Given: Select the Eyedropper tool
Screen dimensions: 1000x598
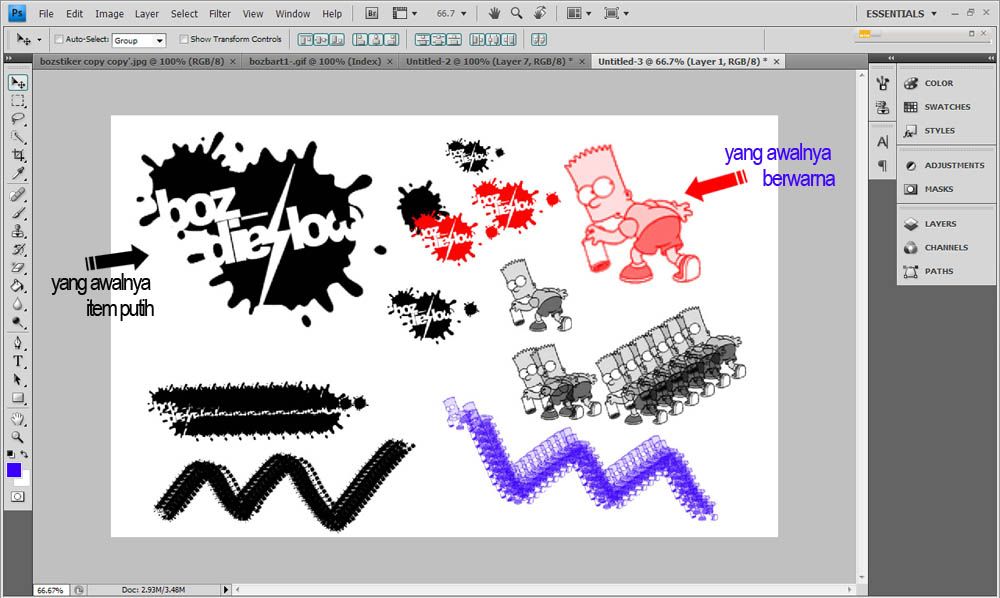Looking at the screenshot, I should click(17, 174).
